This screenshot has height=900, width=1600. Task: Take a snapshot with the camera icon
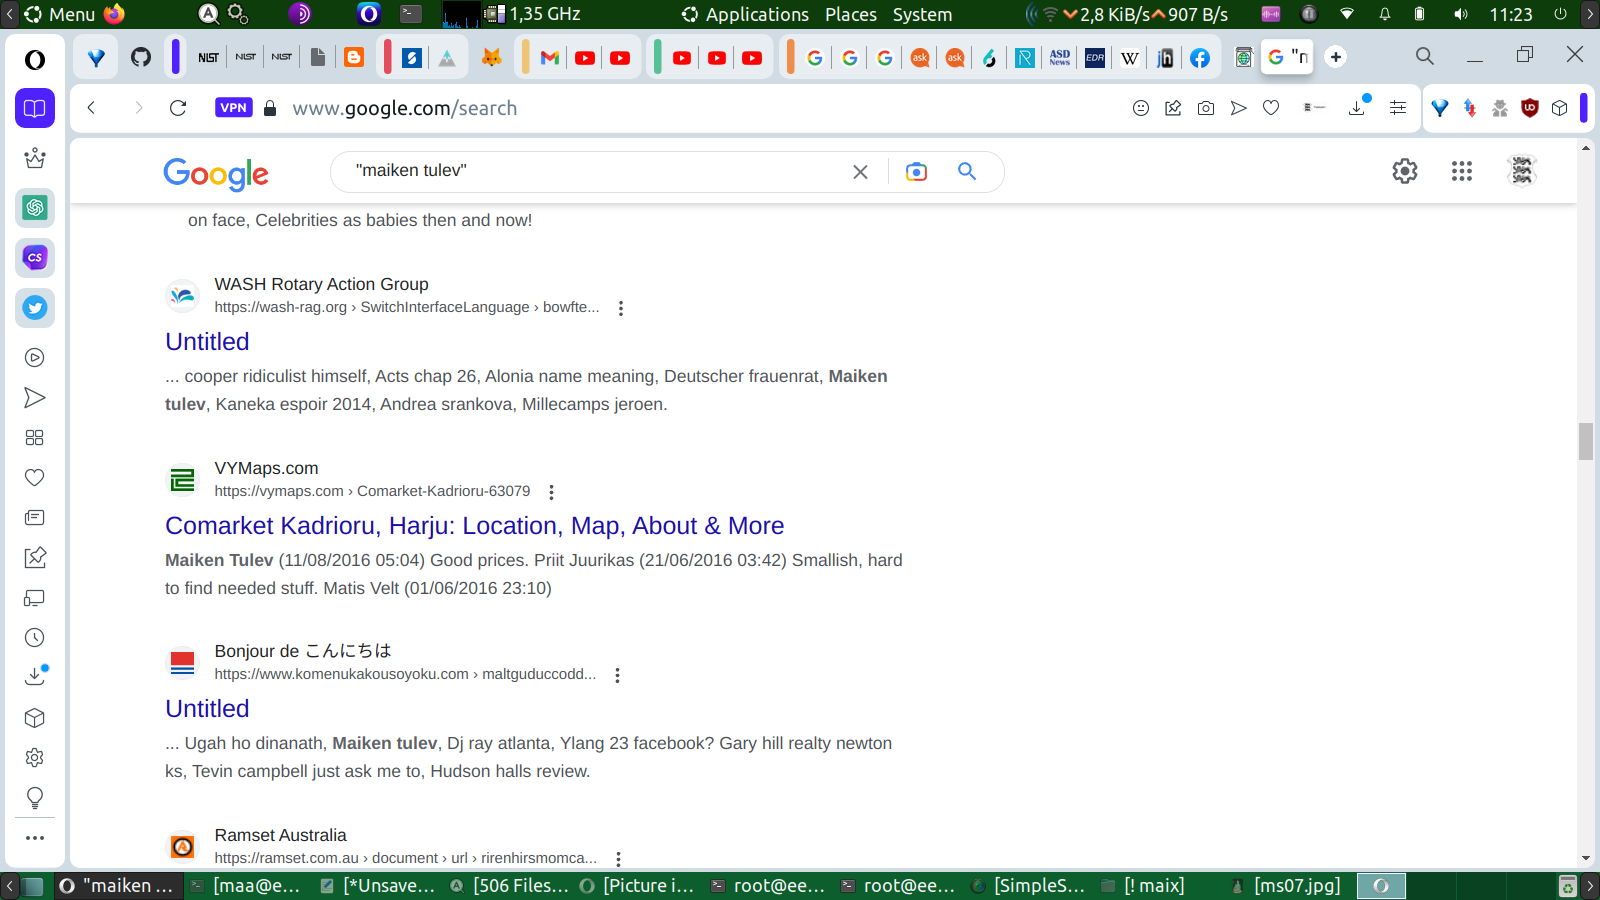[x=1206, y=108]
